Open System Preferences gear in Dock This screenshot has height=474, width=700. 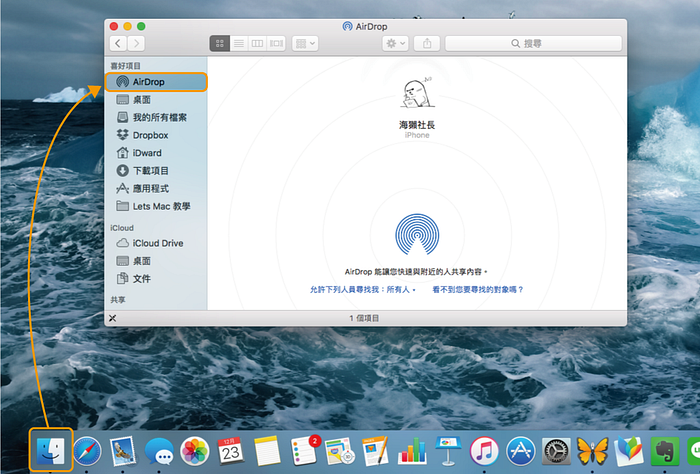coord(556,451)
